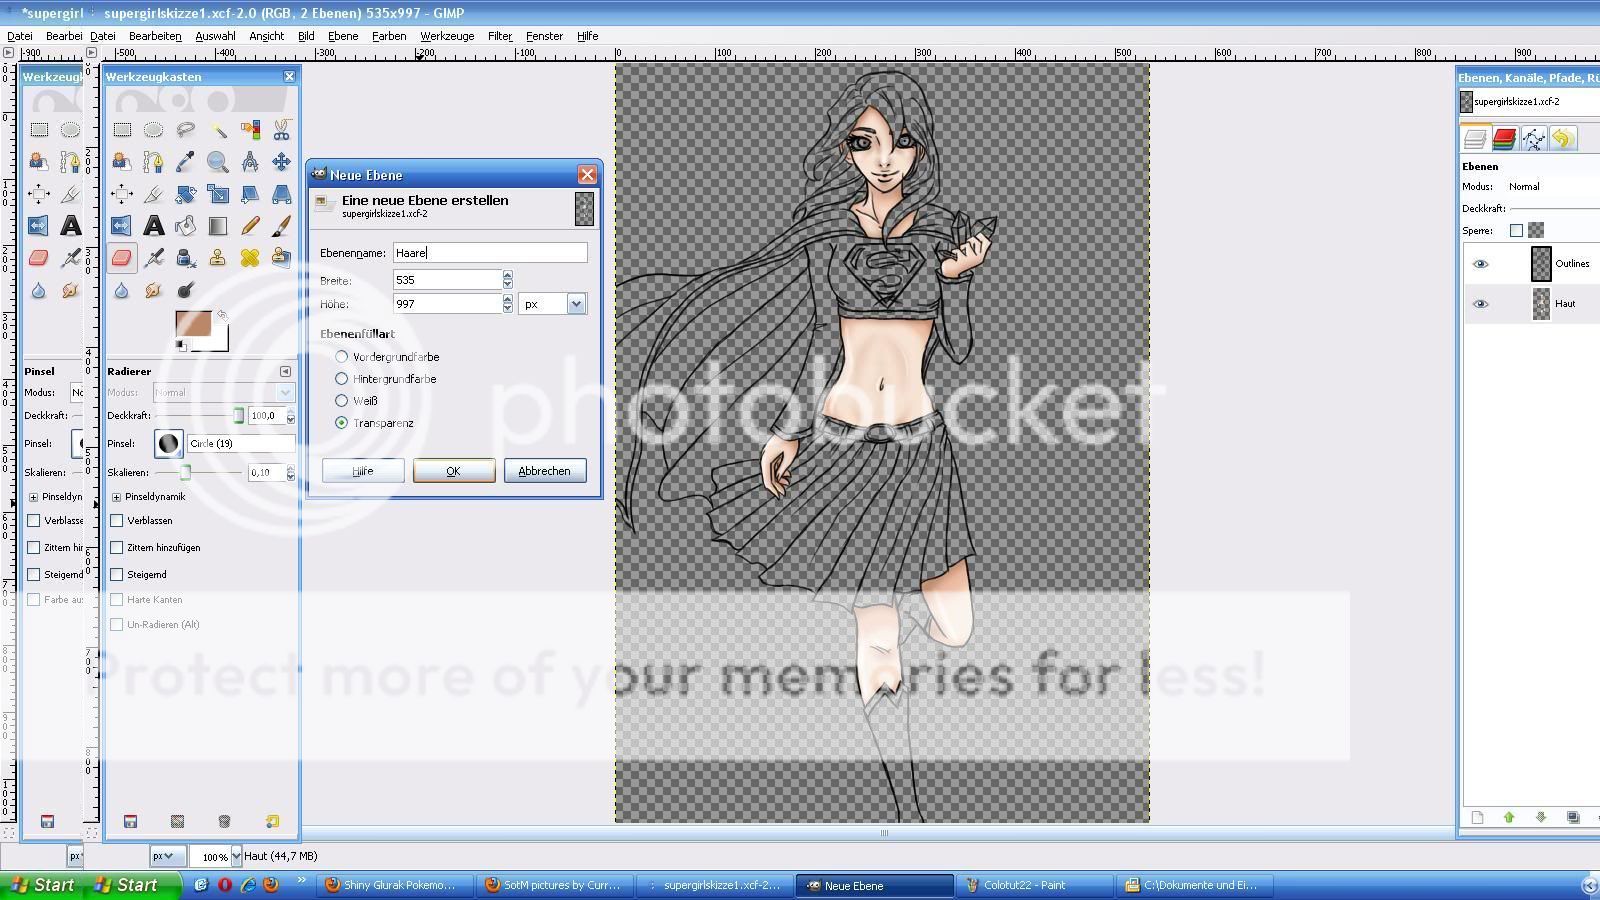Click Radierer Skalieren spinner arrows
This screenshot has width=1600, height=900.
click(x=291, y=473)
